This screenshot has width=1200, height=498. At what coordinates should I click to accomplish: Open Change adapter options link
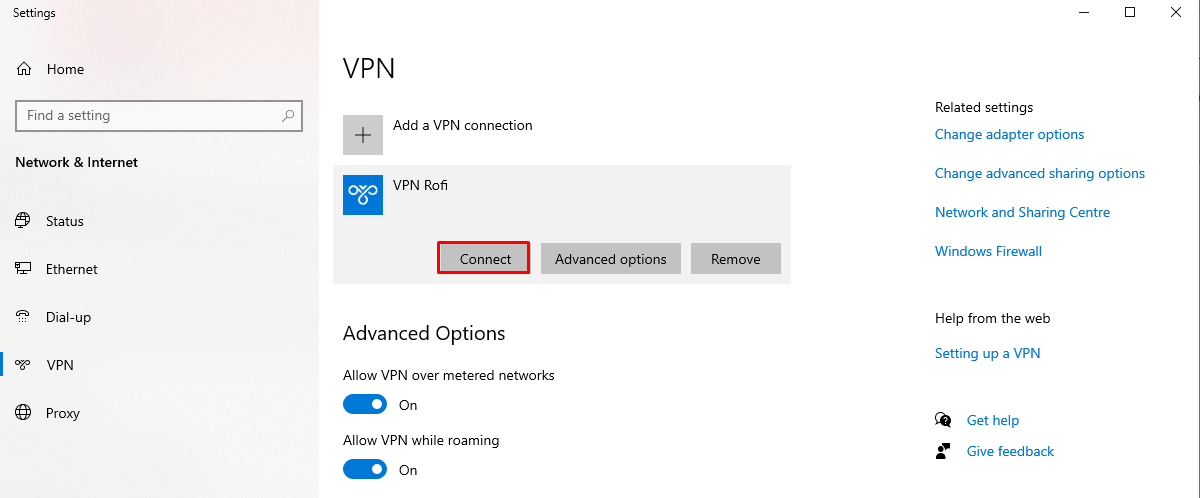[1009, 134]
